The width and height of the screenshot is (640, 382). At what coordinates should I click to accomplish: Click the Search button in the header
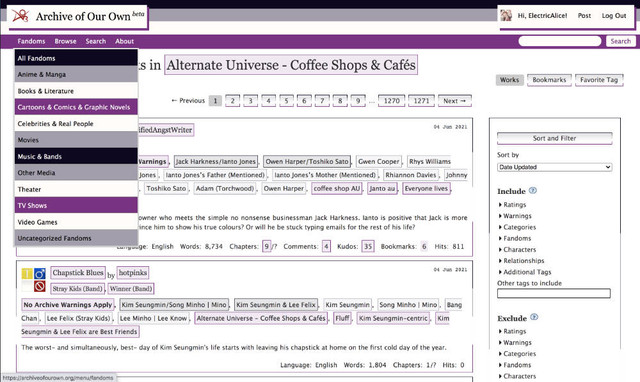point(620,41)
